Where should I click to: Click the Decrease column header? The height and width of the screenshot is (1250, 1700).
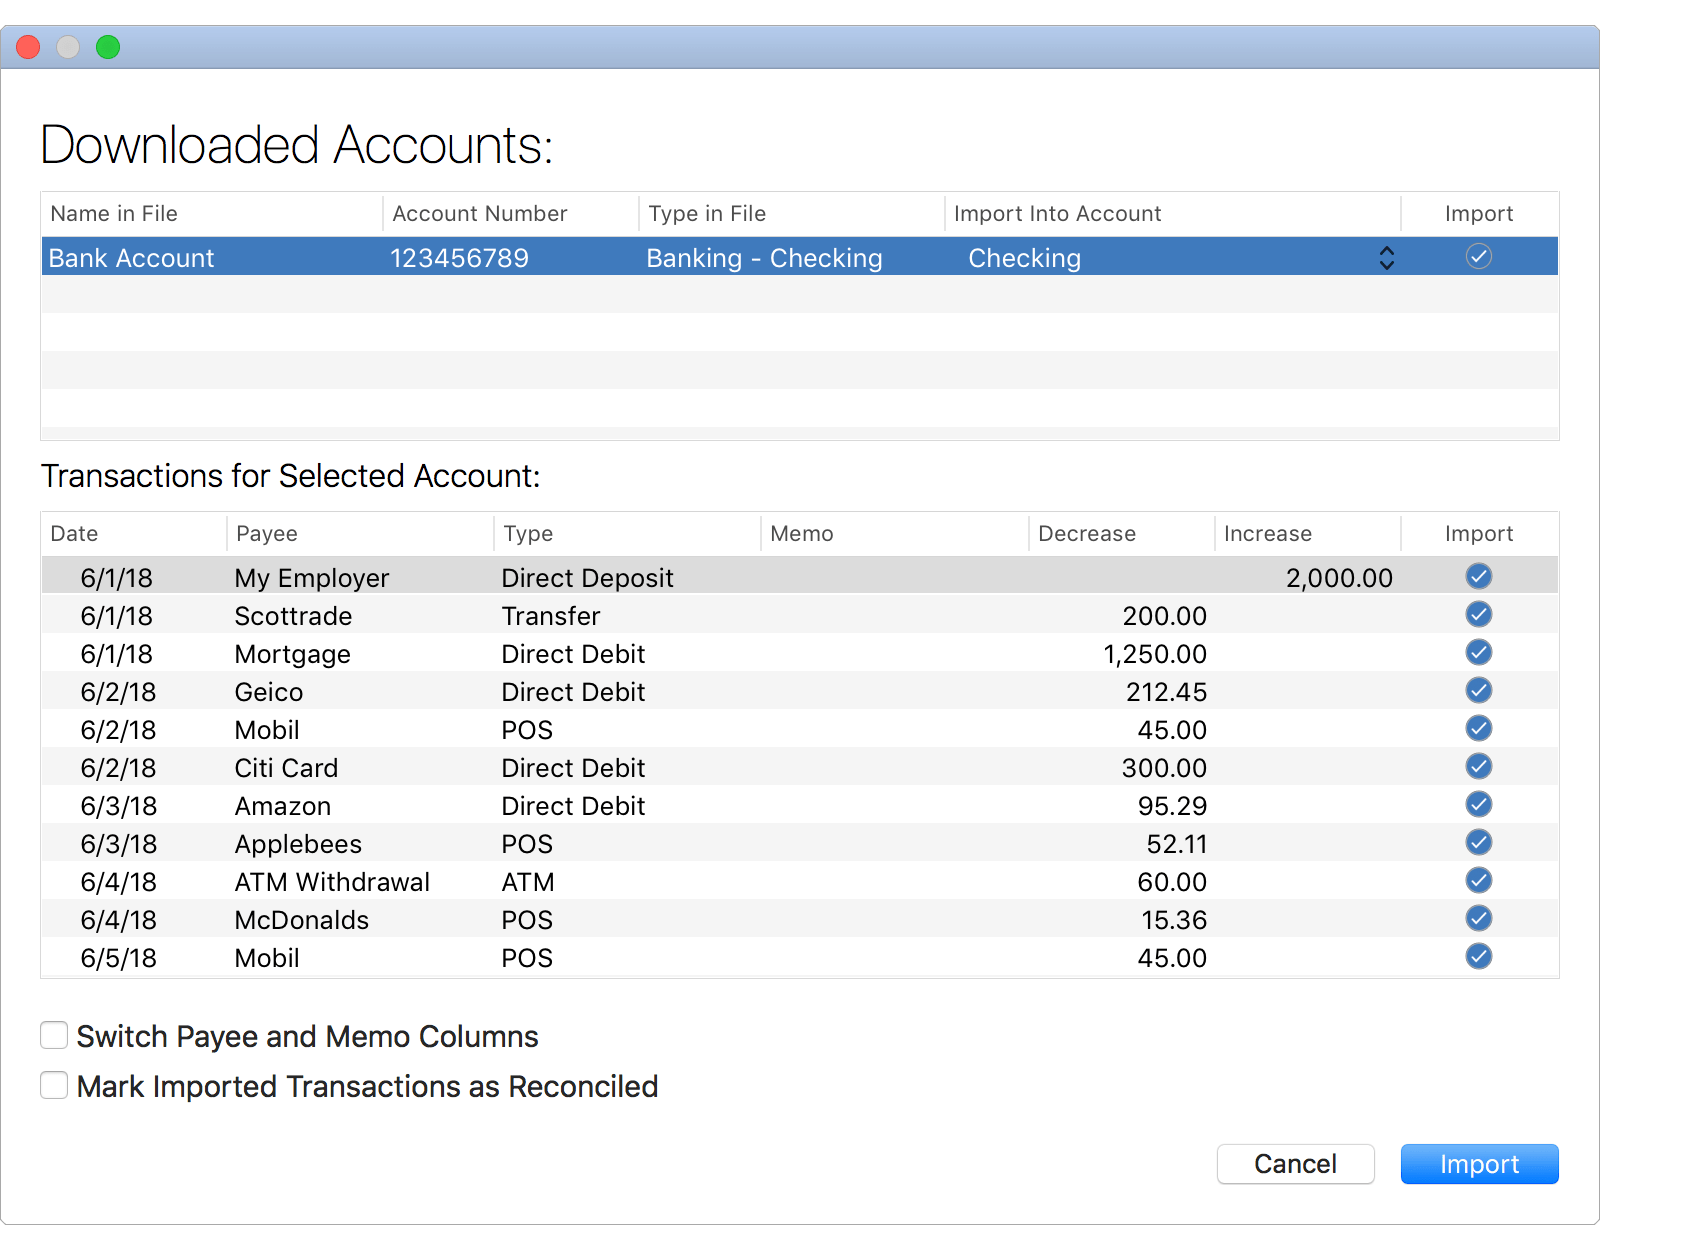coord(1086,533)
